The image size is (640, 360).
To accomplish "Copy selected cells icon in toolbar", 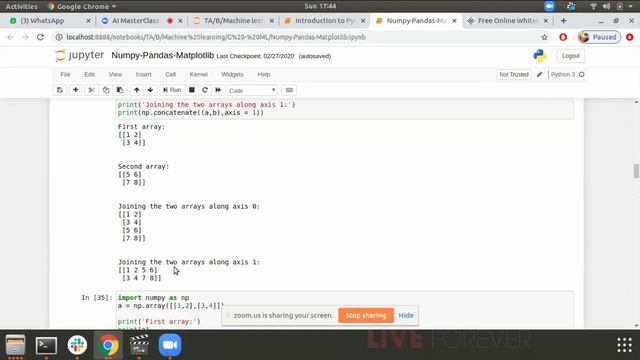I will tap(106, 90).
